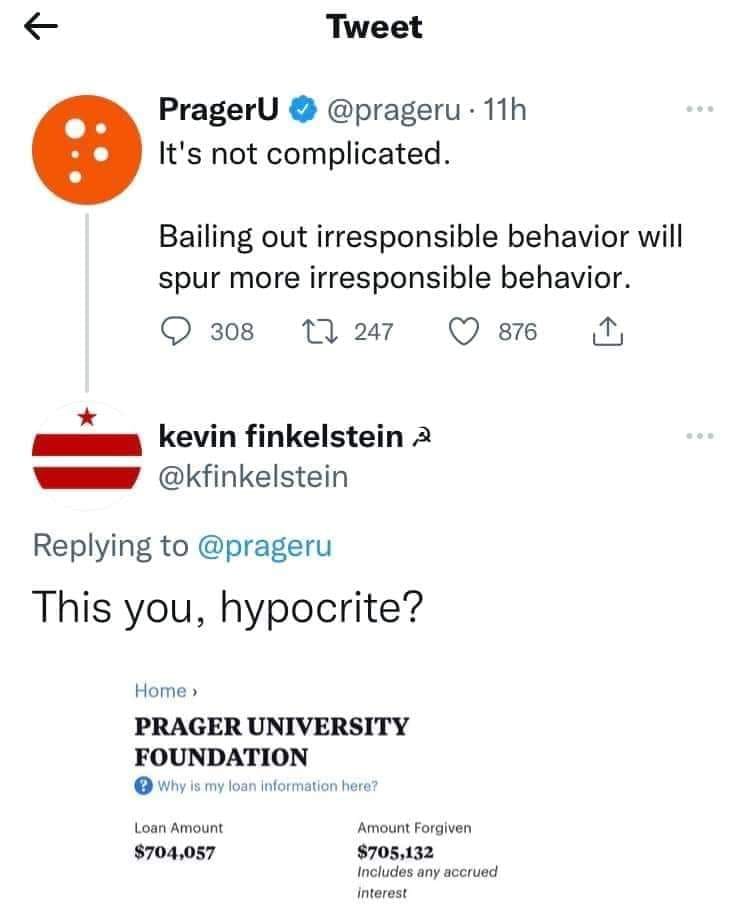This screenshot has height=918, width=750.
Task: Select the kevin finkelstein display name
Action: (x=281, y=436)
